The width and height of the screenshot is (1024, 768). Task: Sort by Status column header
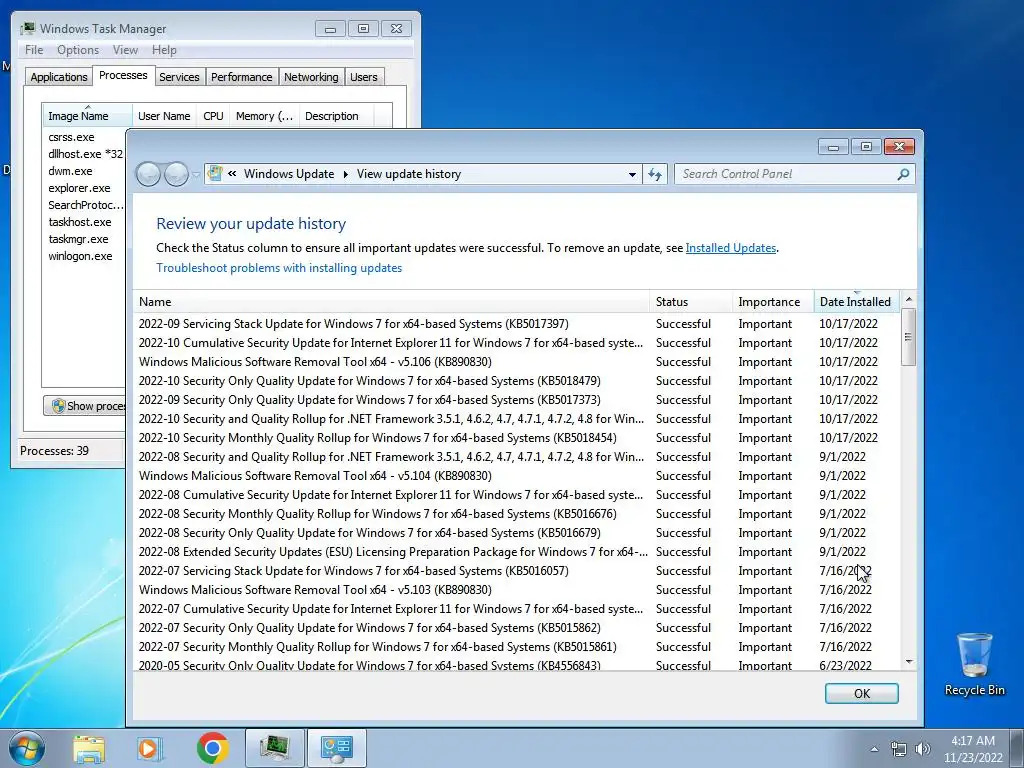691,302
